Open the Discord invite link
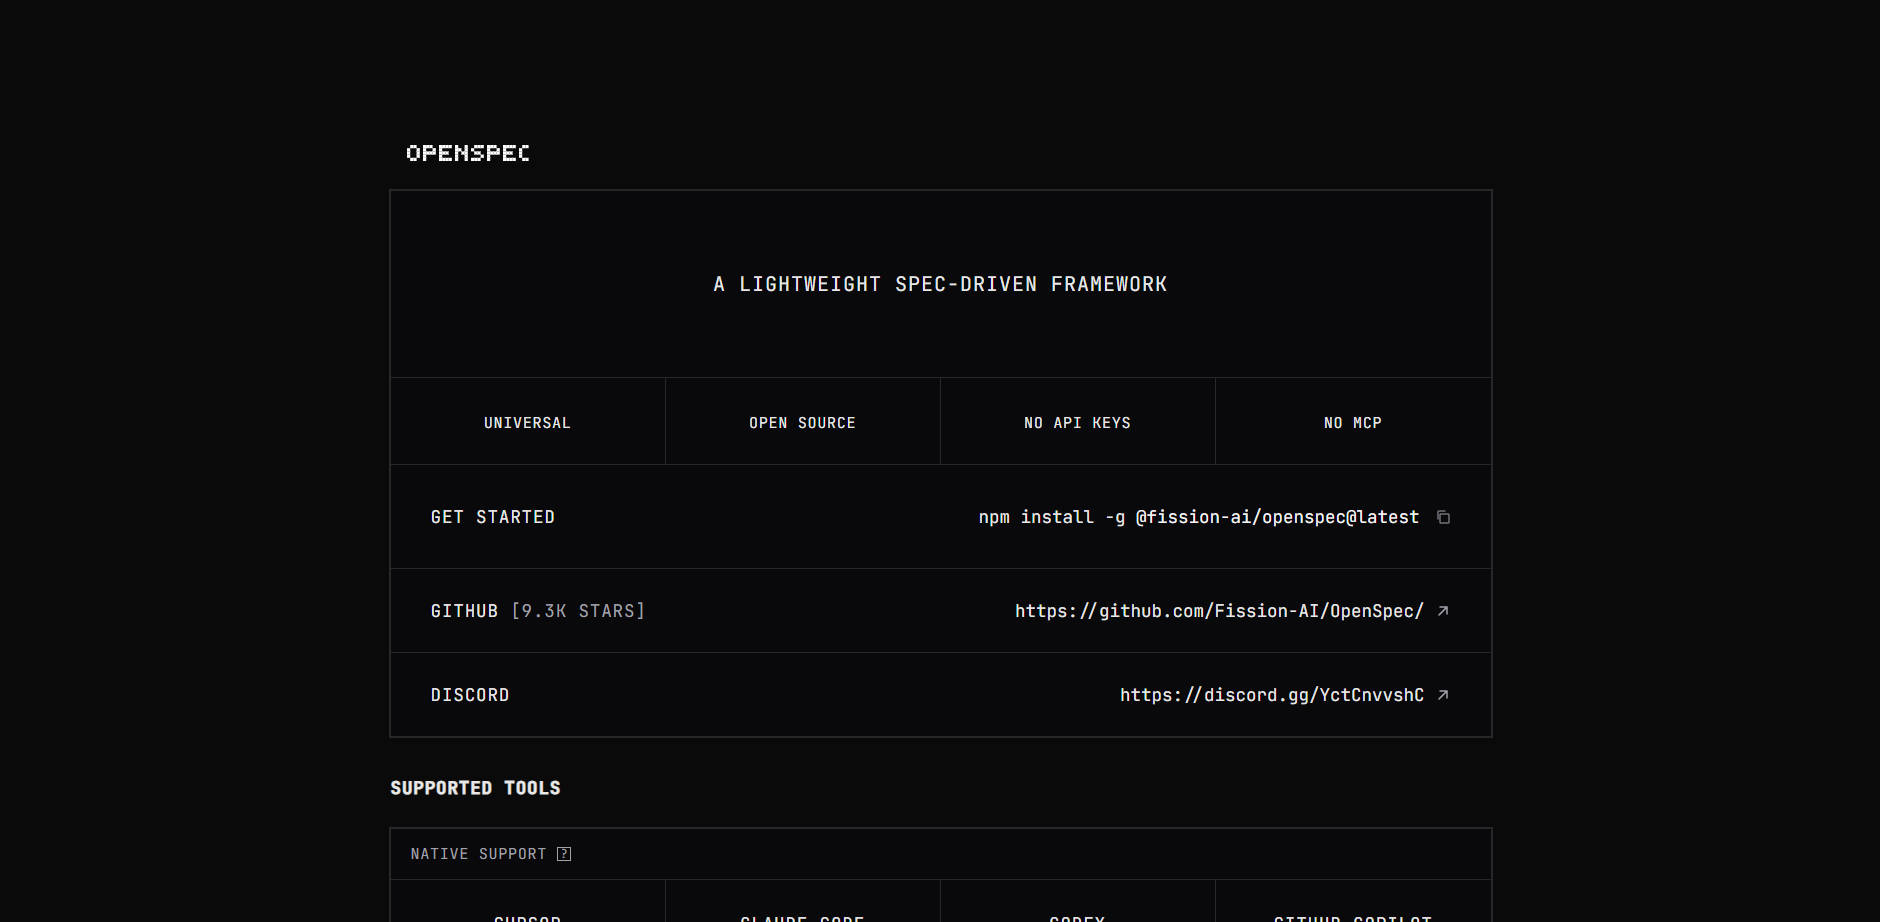1880x922 pixels. tap(1272, 694)
